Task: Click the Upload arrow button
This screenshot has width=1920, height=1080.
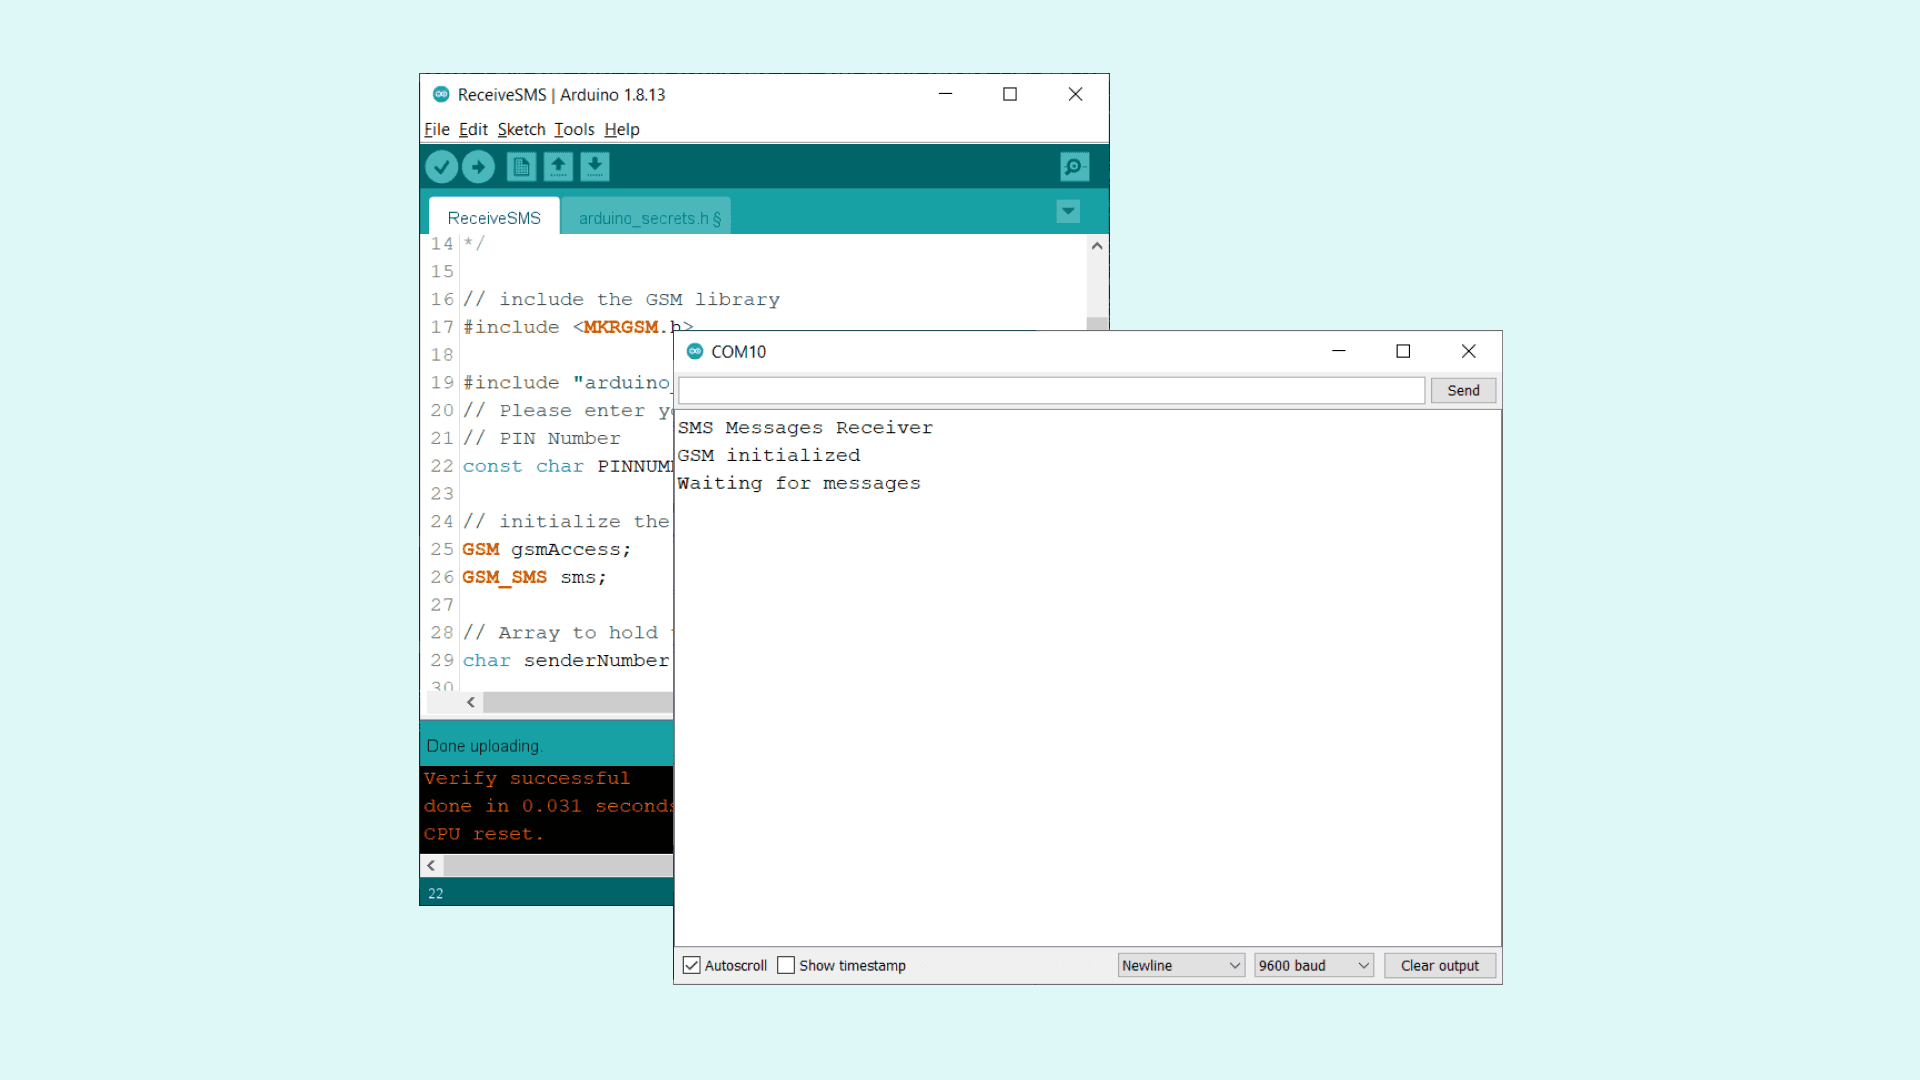Action: 478,167
